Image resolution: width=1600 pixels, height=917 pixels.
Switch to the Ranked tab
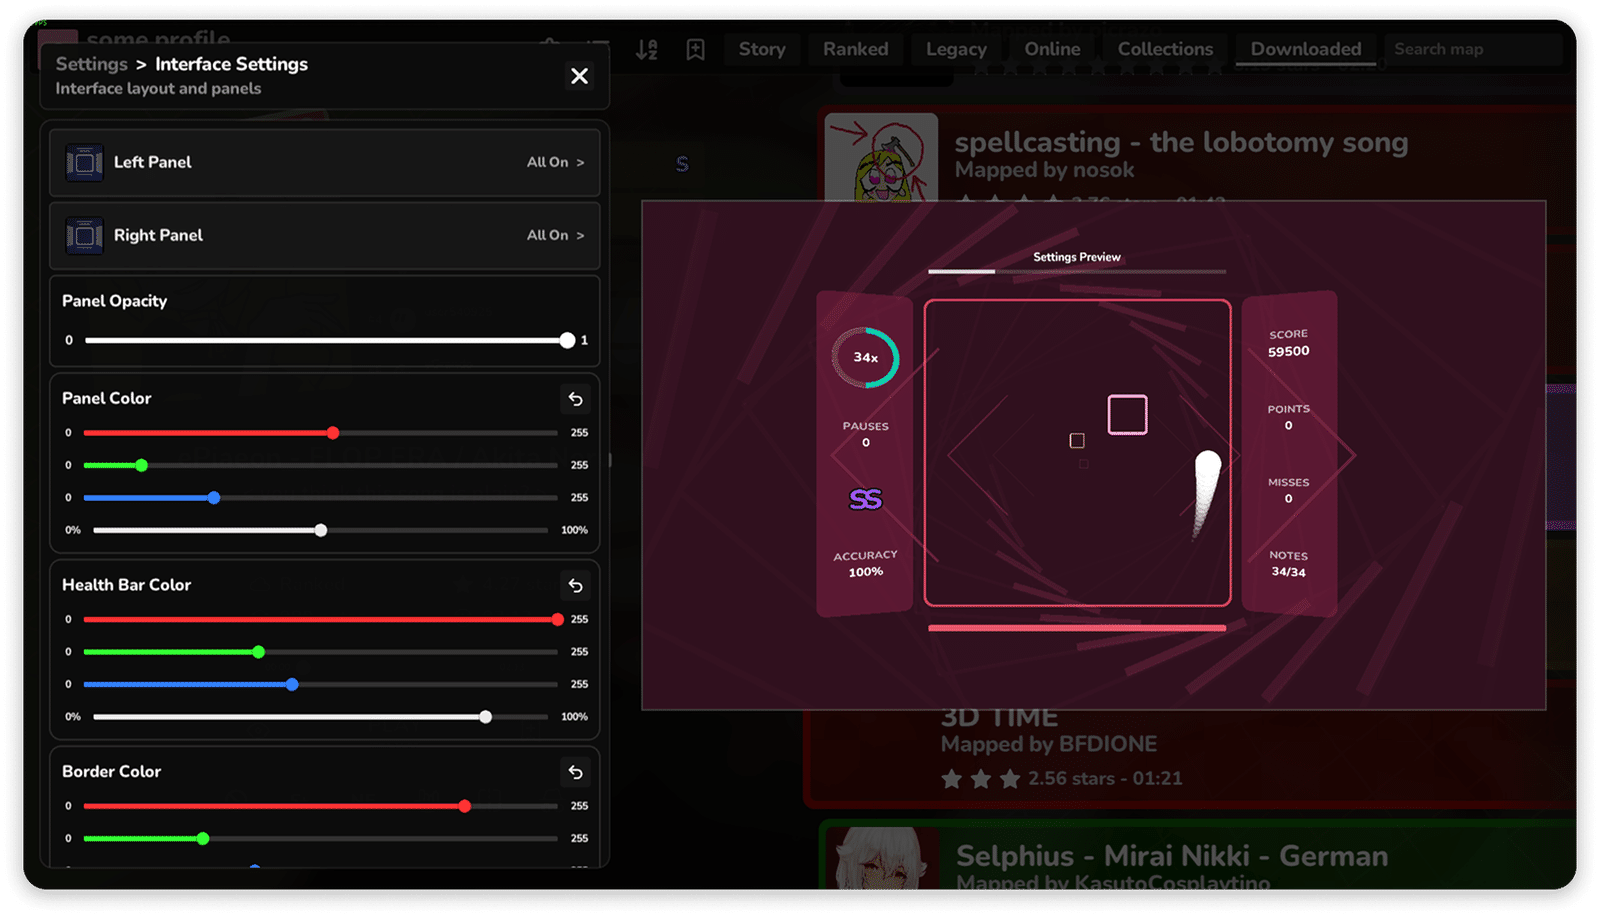click(x=855, y=49)
